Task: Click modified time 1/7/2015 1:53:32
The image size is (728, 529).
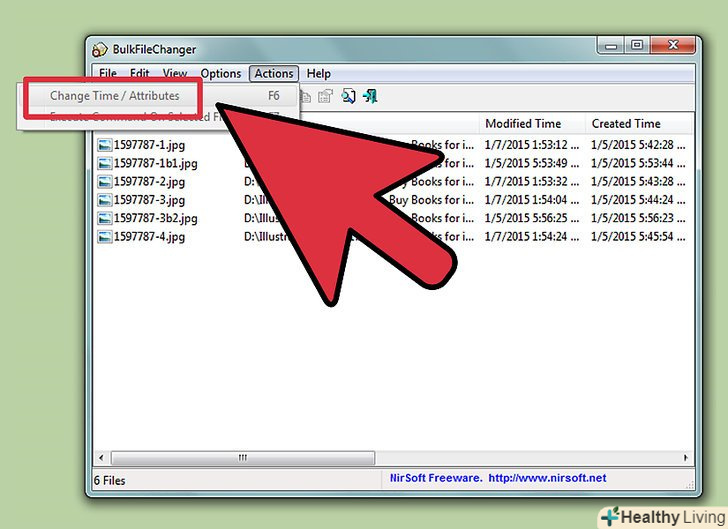Action: (x=532, y=182)
